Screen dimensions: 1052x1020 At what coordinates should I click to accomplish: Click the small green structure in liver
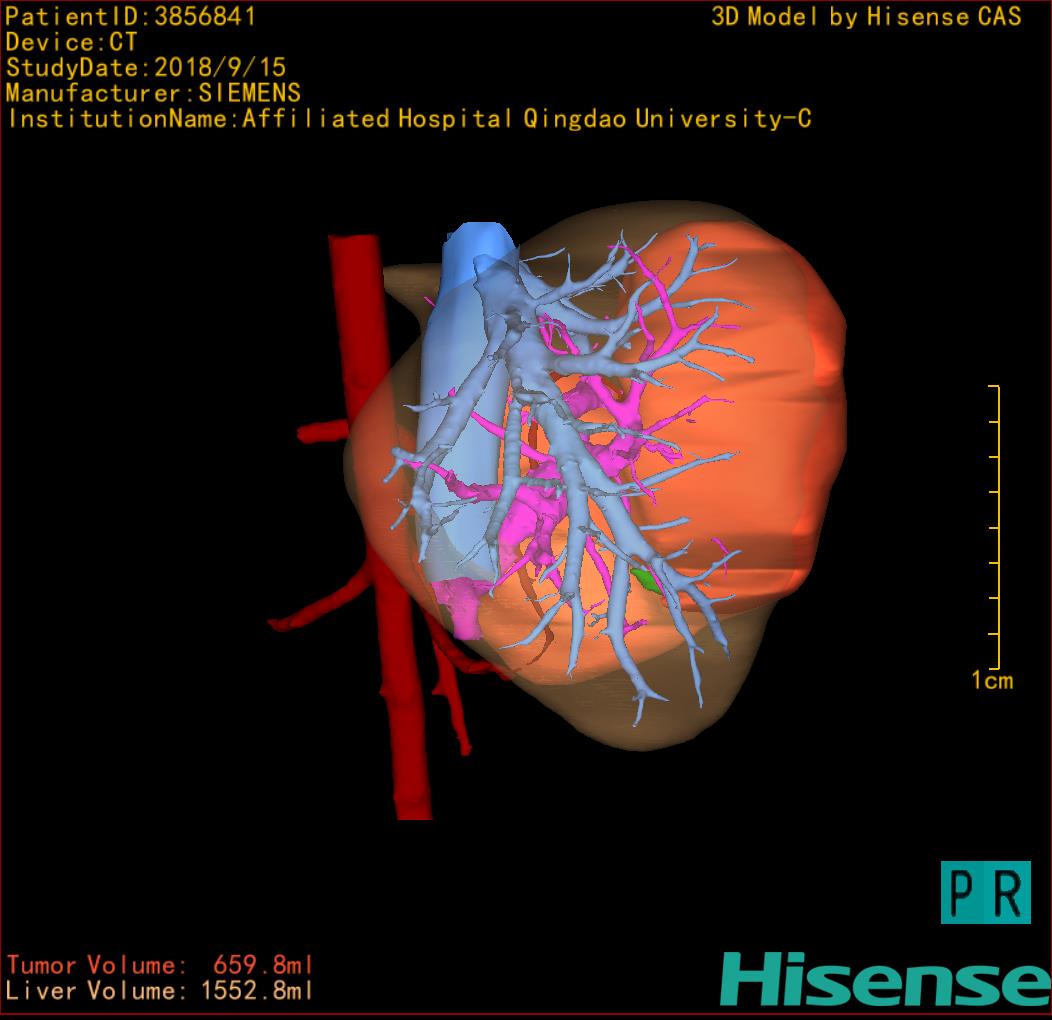click(646, 578)
